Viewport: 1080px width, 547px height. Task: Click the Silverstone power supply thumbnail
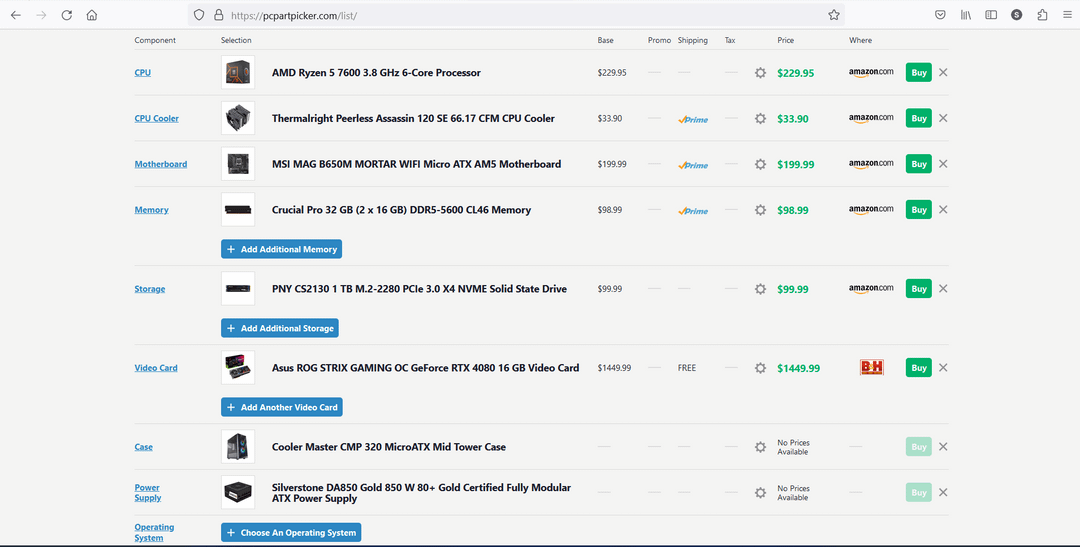point(238,493)
